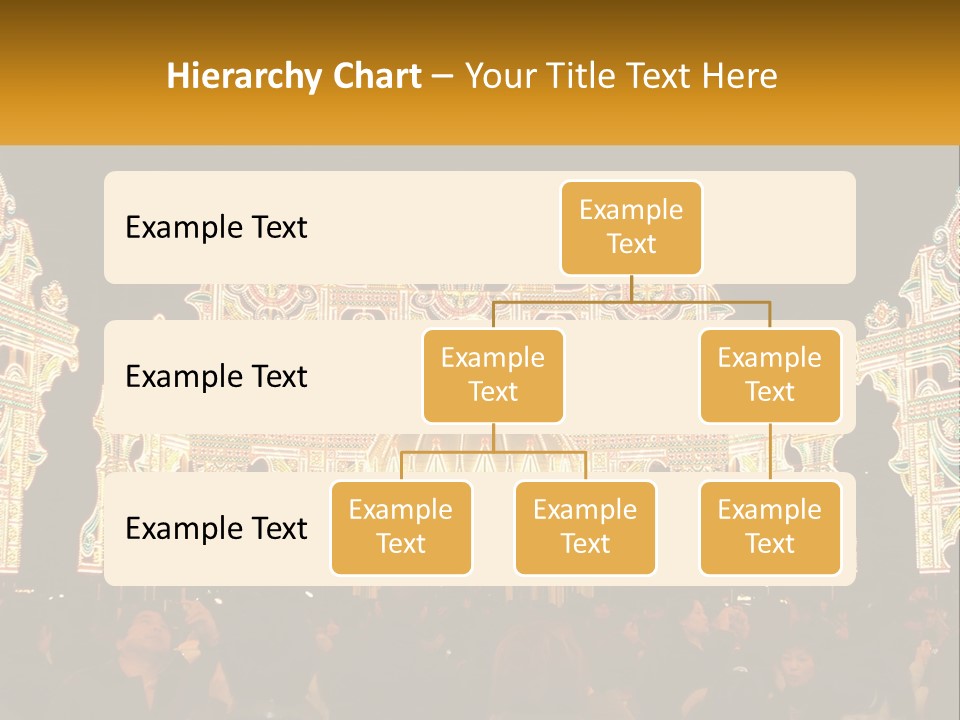Screen dimensions: 960x720
Task: Click the middle row band between its two boxes
Action: (632, 377)
